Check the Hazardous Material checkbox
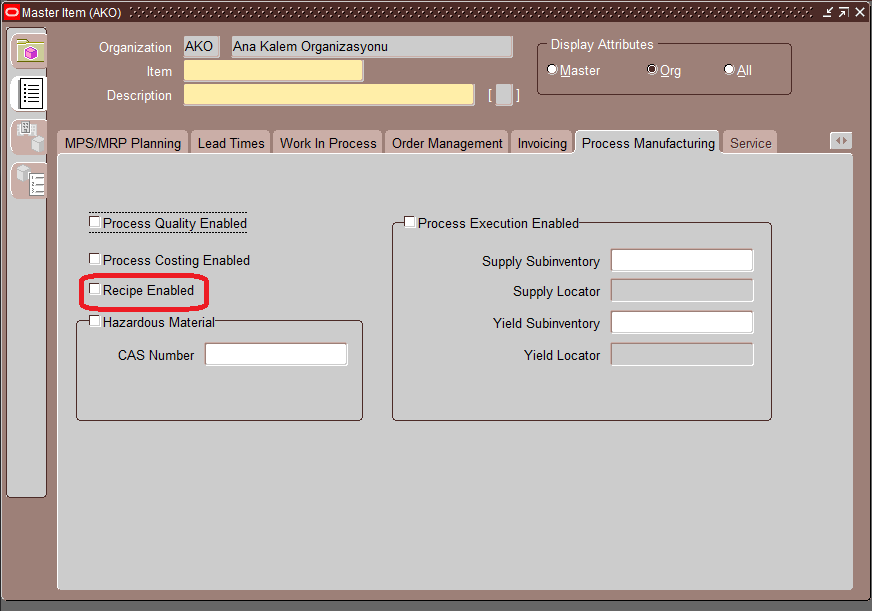 click(x=94, y=321)
